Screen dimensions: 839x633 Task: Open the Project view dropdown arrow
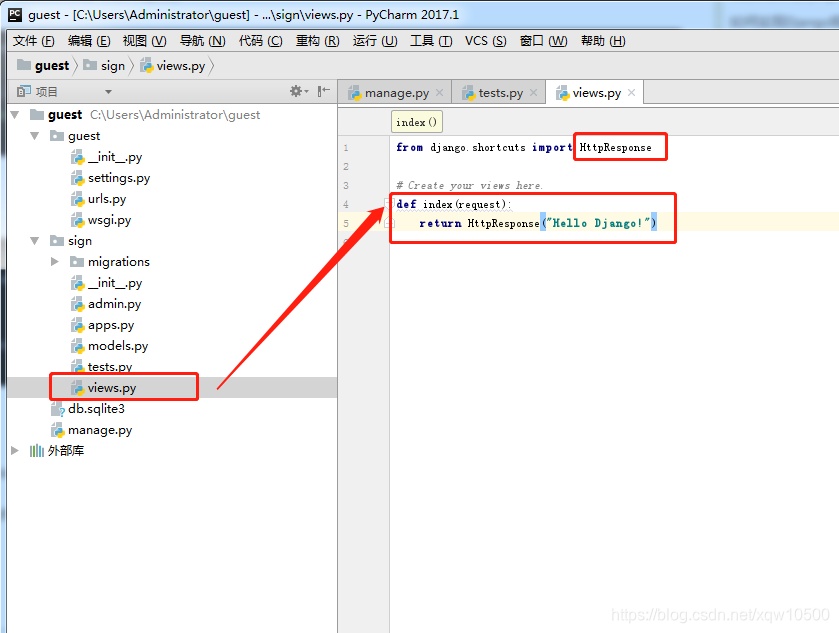point(109,92)
